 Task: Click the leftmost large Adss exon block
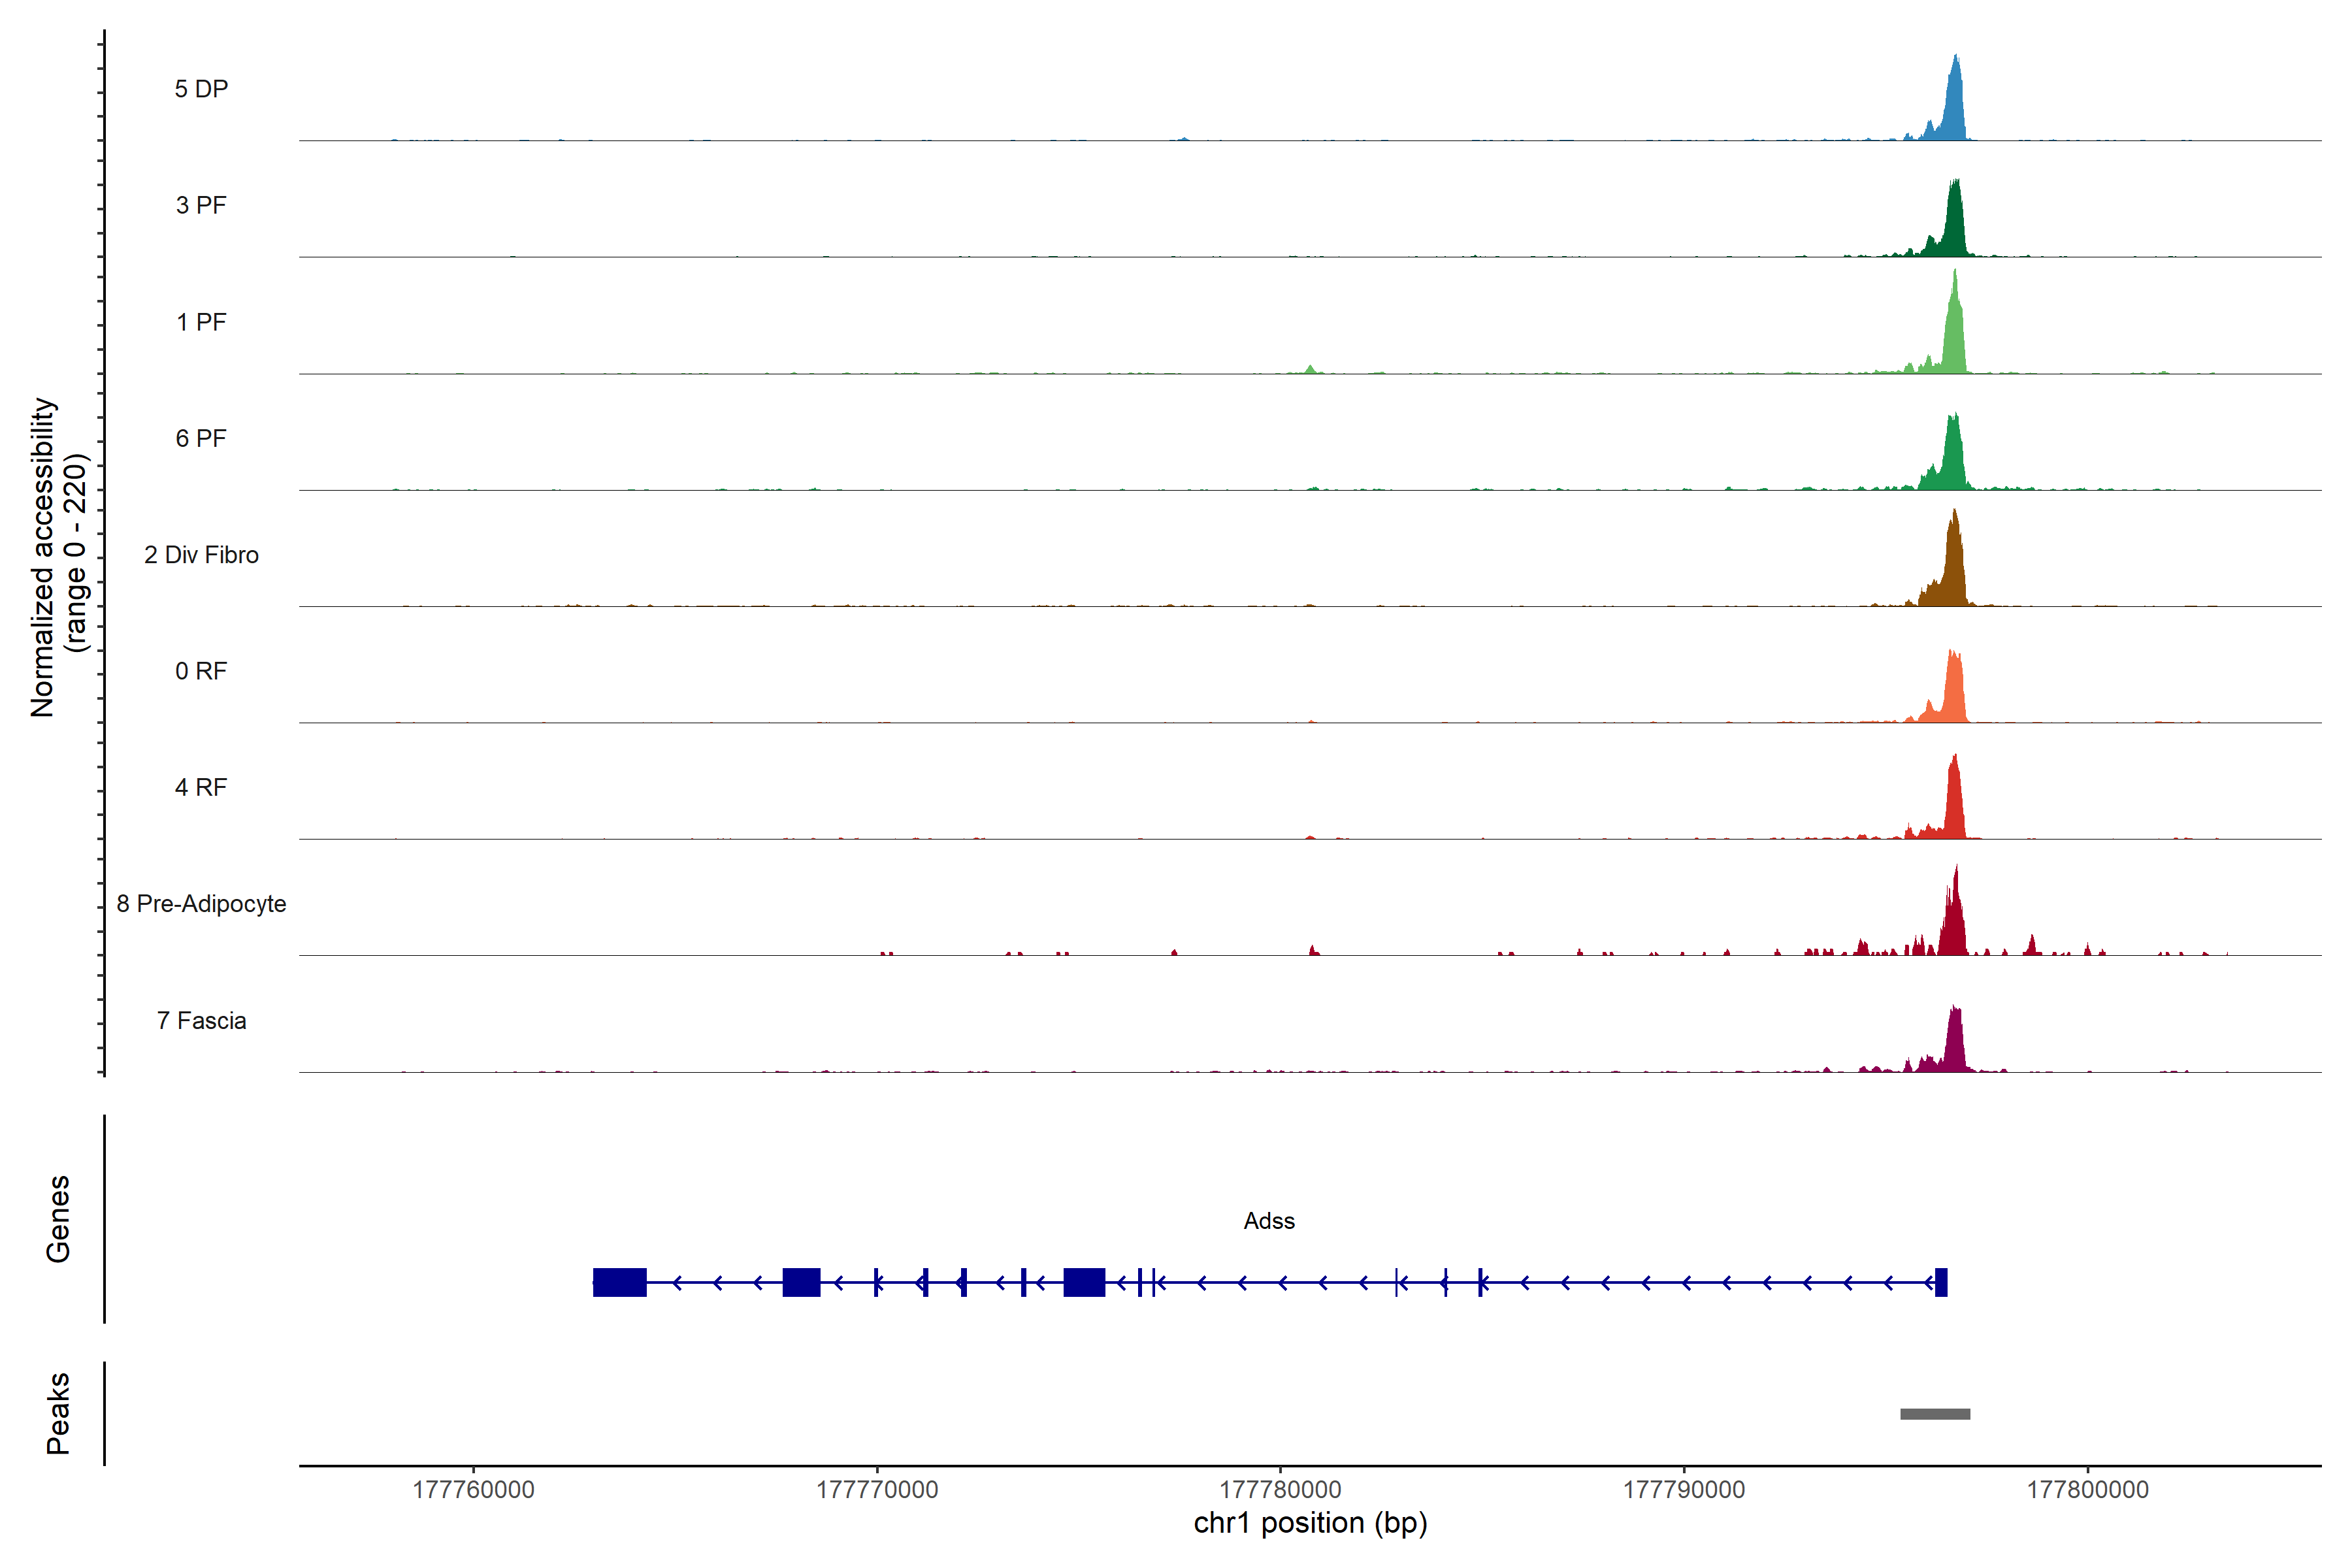pyautogui.click(x=619, y=1282)
